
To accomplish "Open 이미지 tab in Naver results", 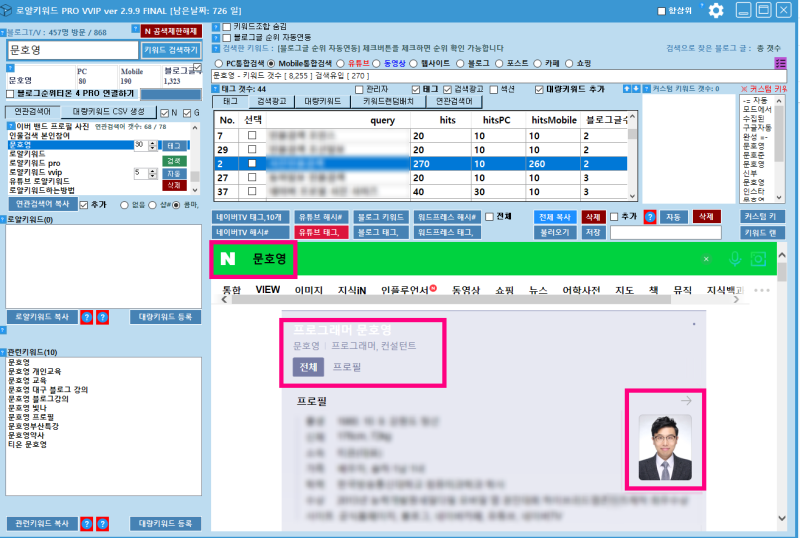I will click(x=309, y=290).
